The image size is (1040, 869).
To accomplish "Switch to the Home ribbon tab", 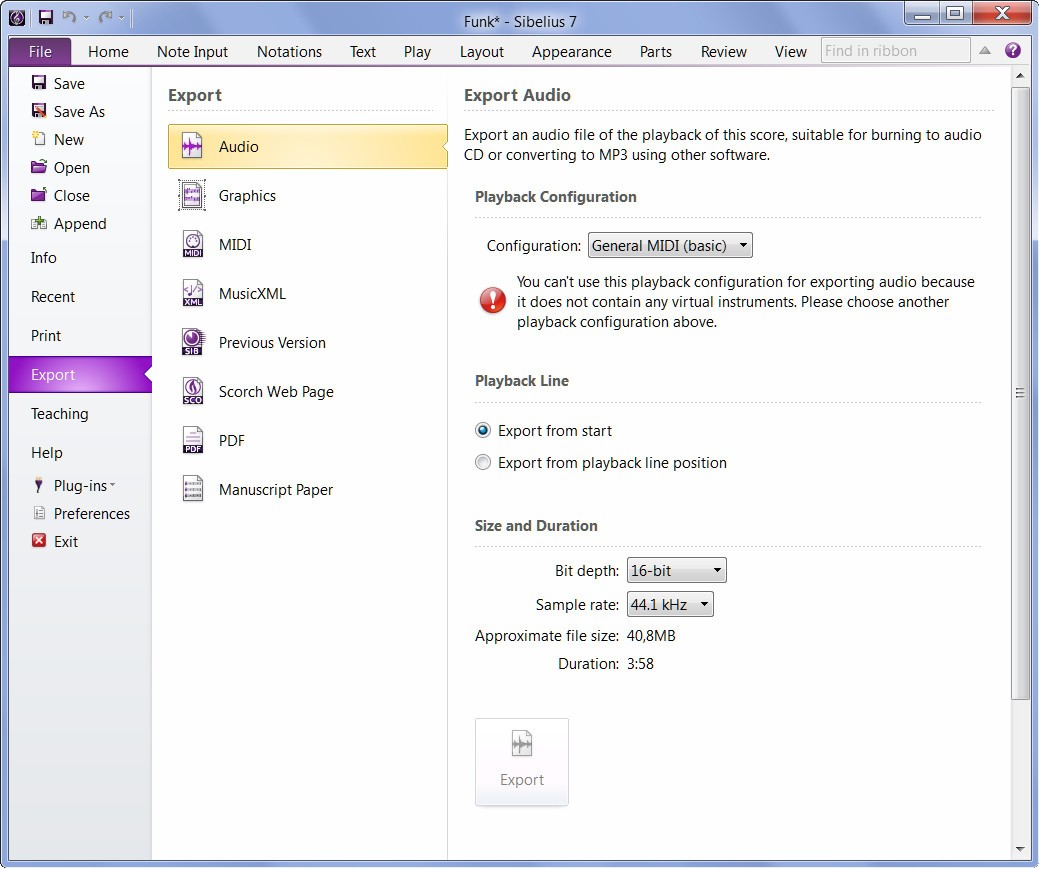I will click(x=108, y=52).
